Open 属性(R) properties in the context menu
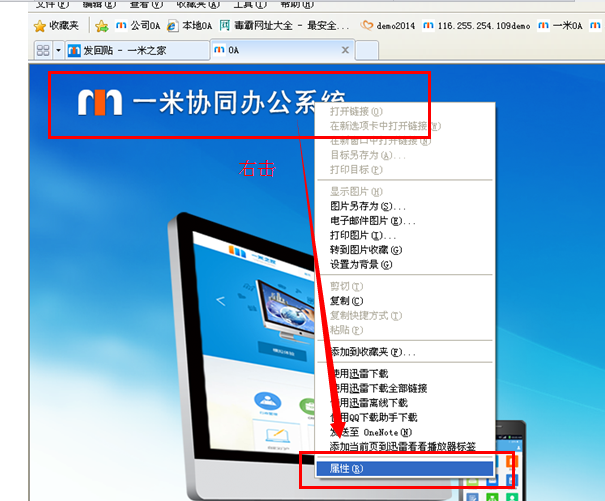605x501 pixels. [405, 469]
